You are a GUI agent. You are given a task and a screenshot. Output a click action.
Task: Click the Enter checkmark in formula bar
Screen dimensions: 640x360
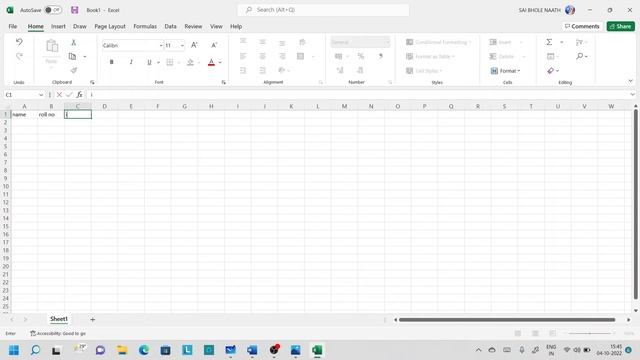[69, 95]
